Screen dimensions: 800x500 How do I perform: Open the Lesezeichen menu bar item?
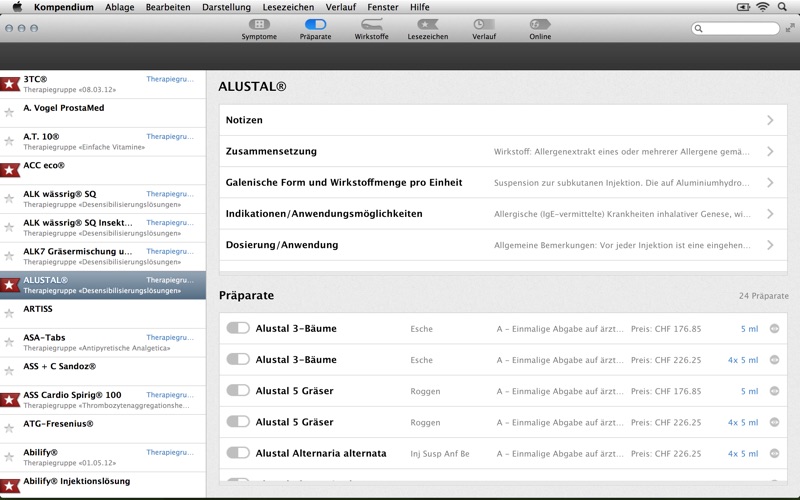288,7
